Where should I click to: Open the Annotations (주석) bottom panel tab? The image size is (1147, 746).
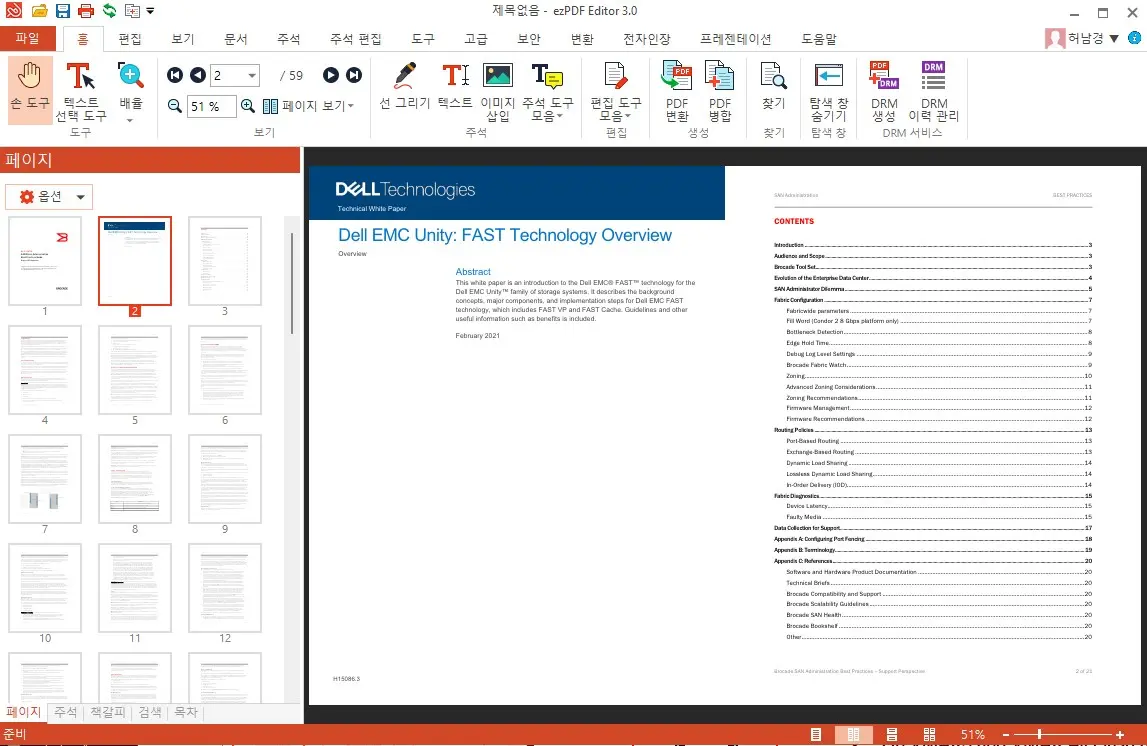[66, 712]
